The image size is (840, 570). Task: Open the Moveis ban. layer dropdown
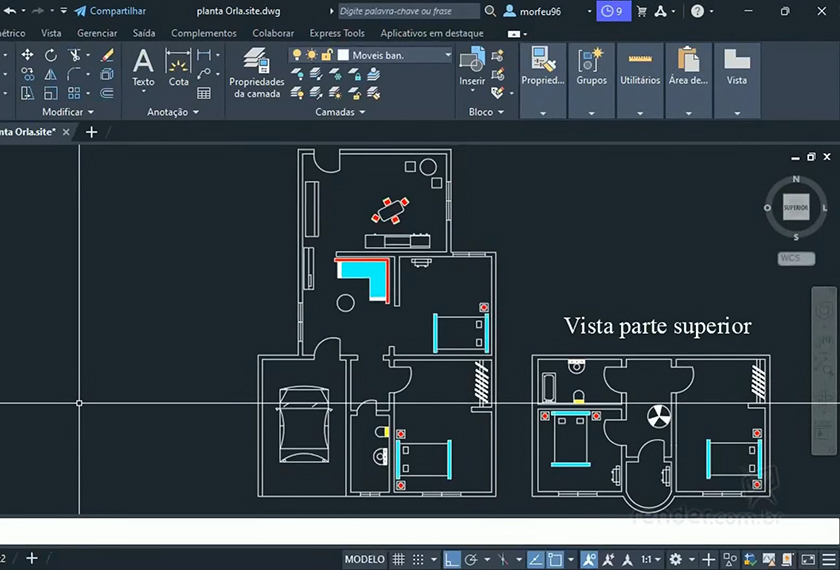click(x=448, y=55)
